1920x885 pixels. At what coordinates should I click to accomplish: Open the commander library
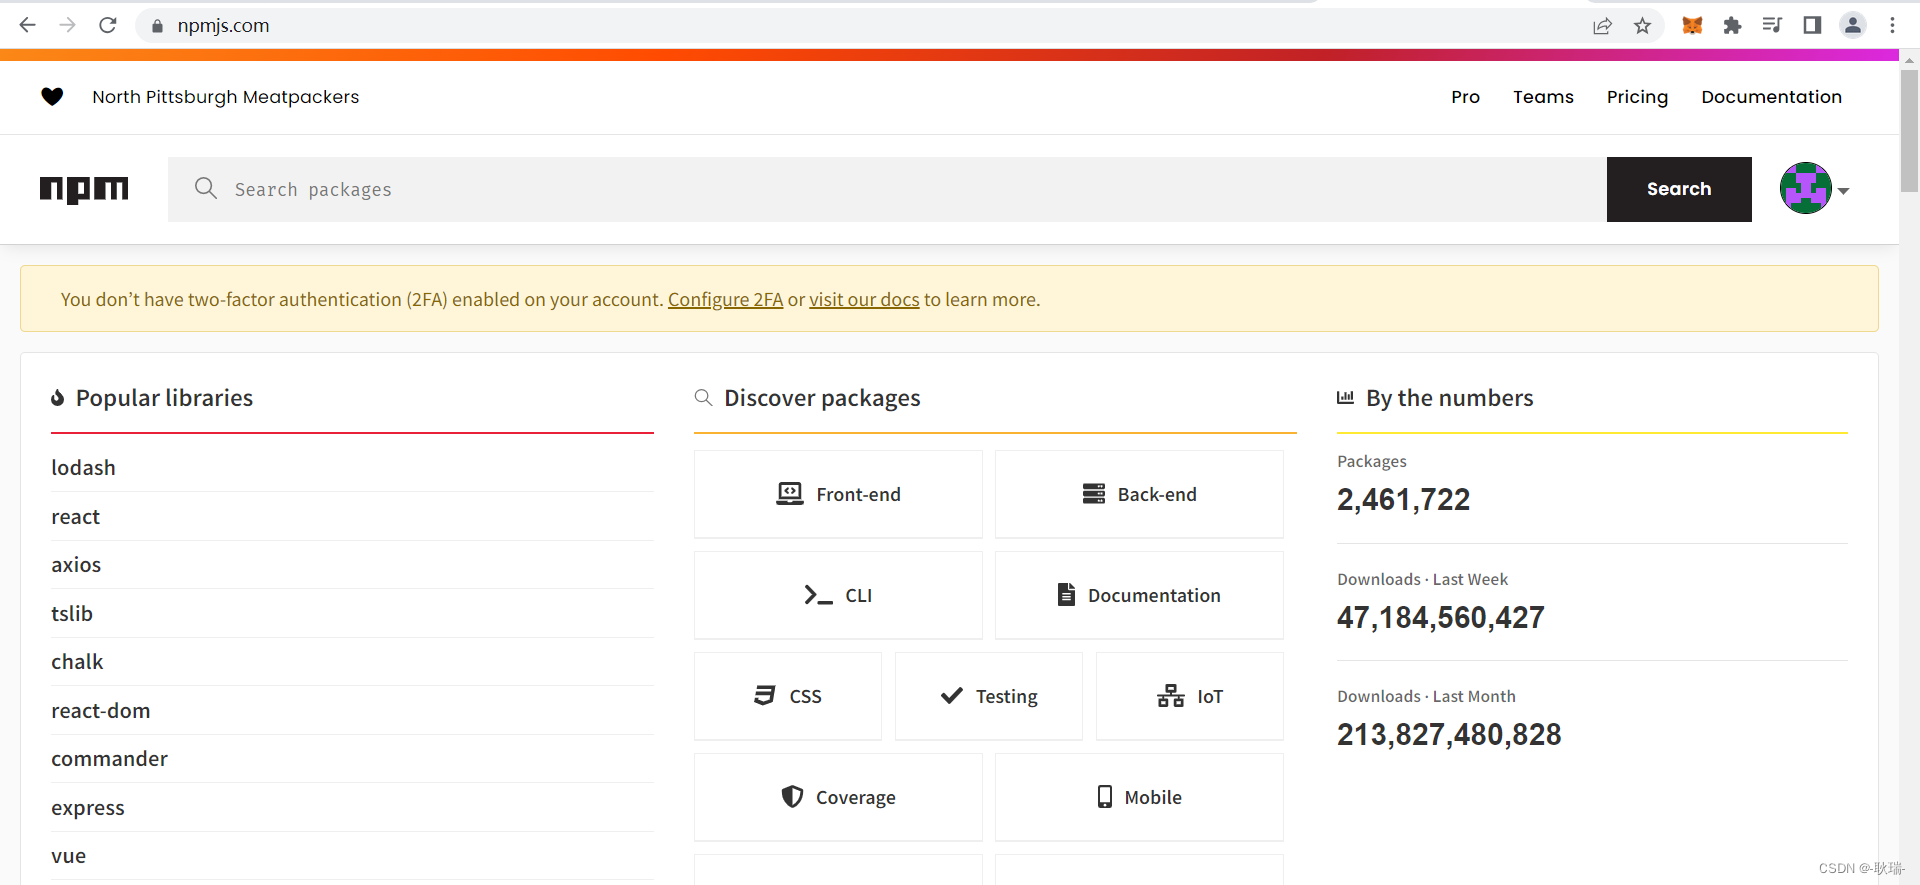pos(109,759)
